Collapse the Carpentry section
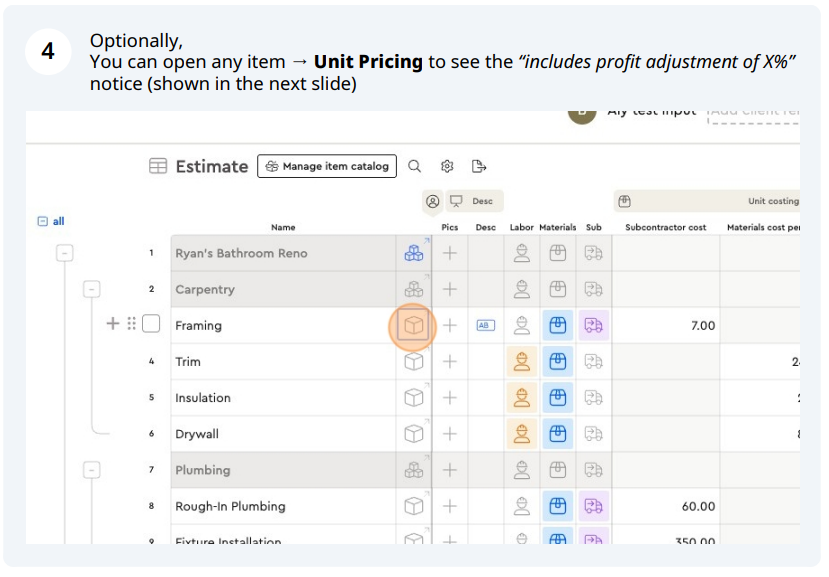Viewport: 829px width, 577px height. point(92,289)
